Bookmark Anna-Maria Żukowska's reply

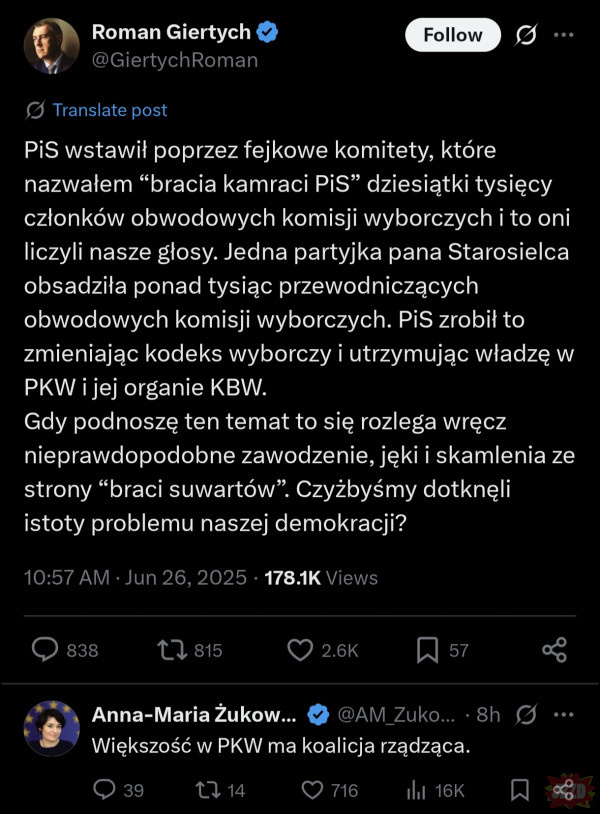tap(520, 790)
